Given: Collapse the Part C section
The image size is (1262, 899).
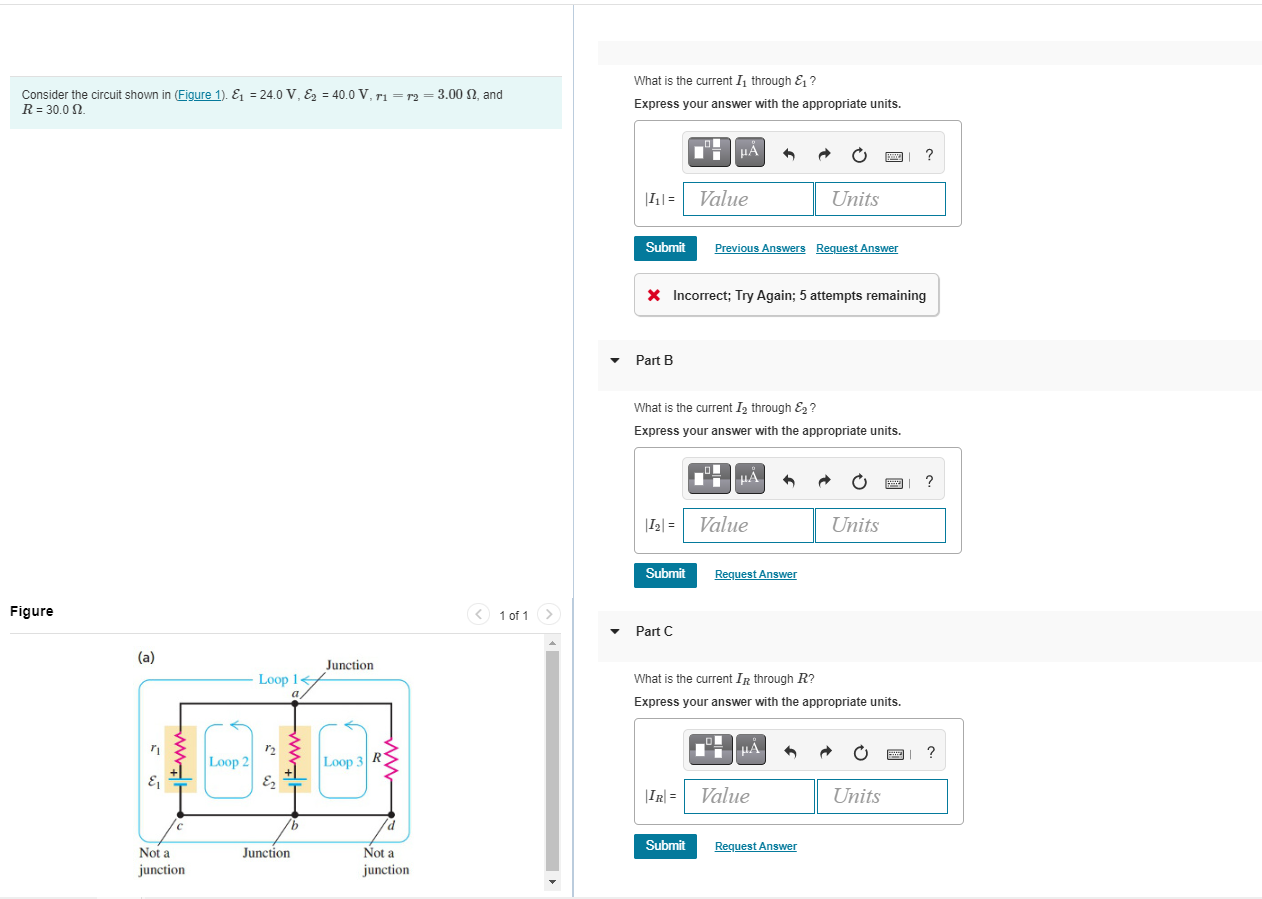Looking at the screenshot, I should coord(614,631).
